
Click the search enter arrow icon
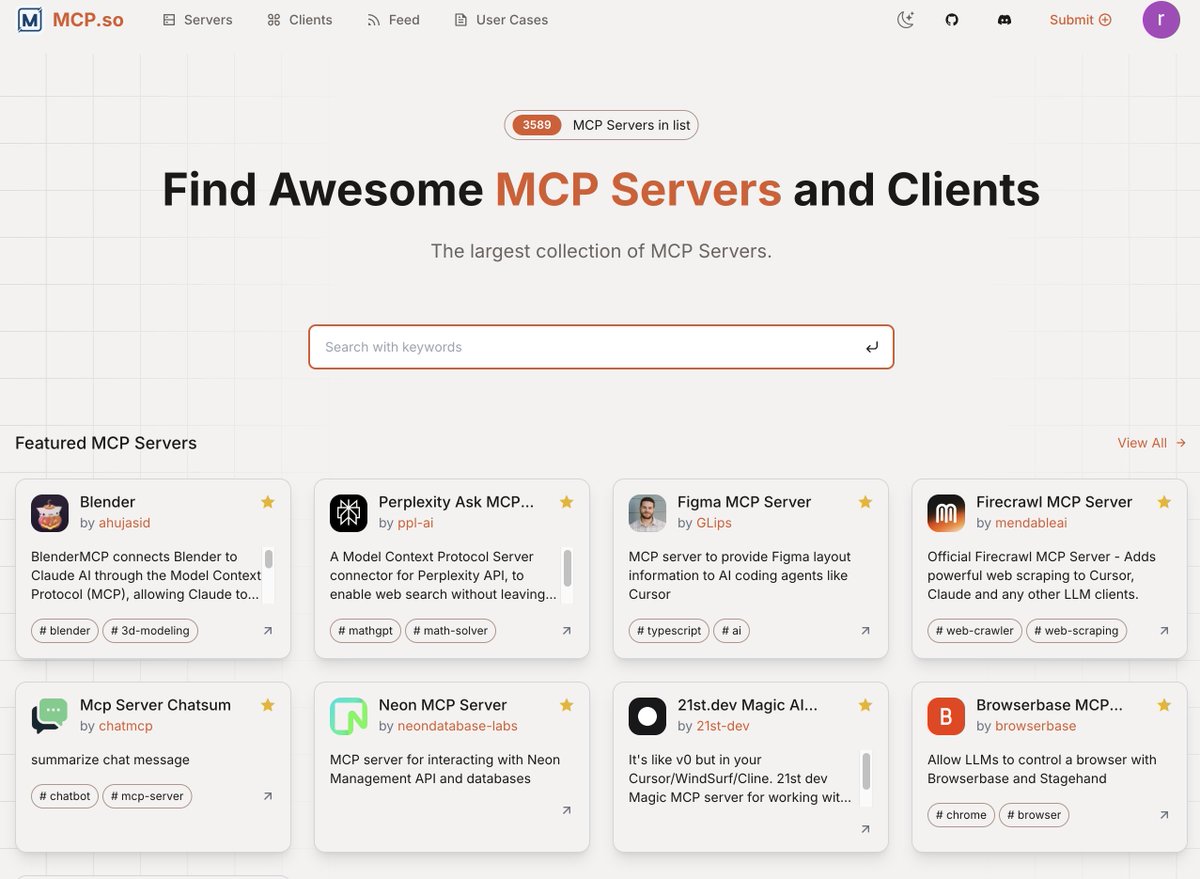pos(872,347)
